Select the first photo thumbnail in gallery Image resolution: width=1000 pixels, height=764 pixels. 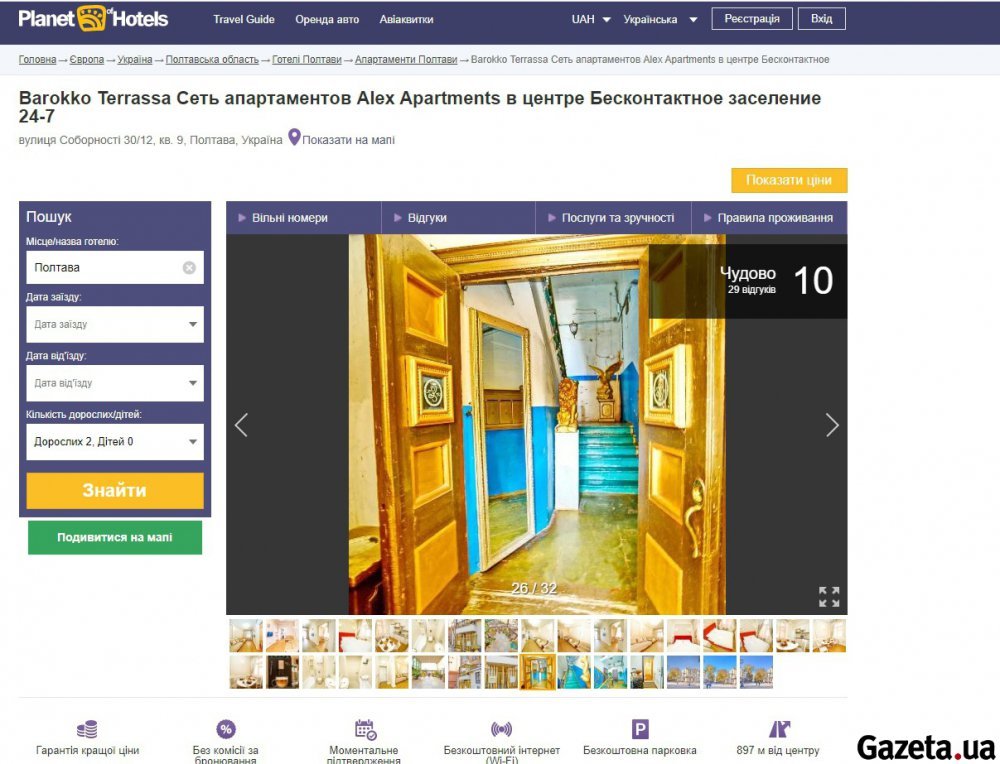pos(246,635)
